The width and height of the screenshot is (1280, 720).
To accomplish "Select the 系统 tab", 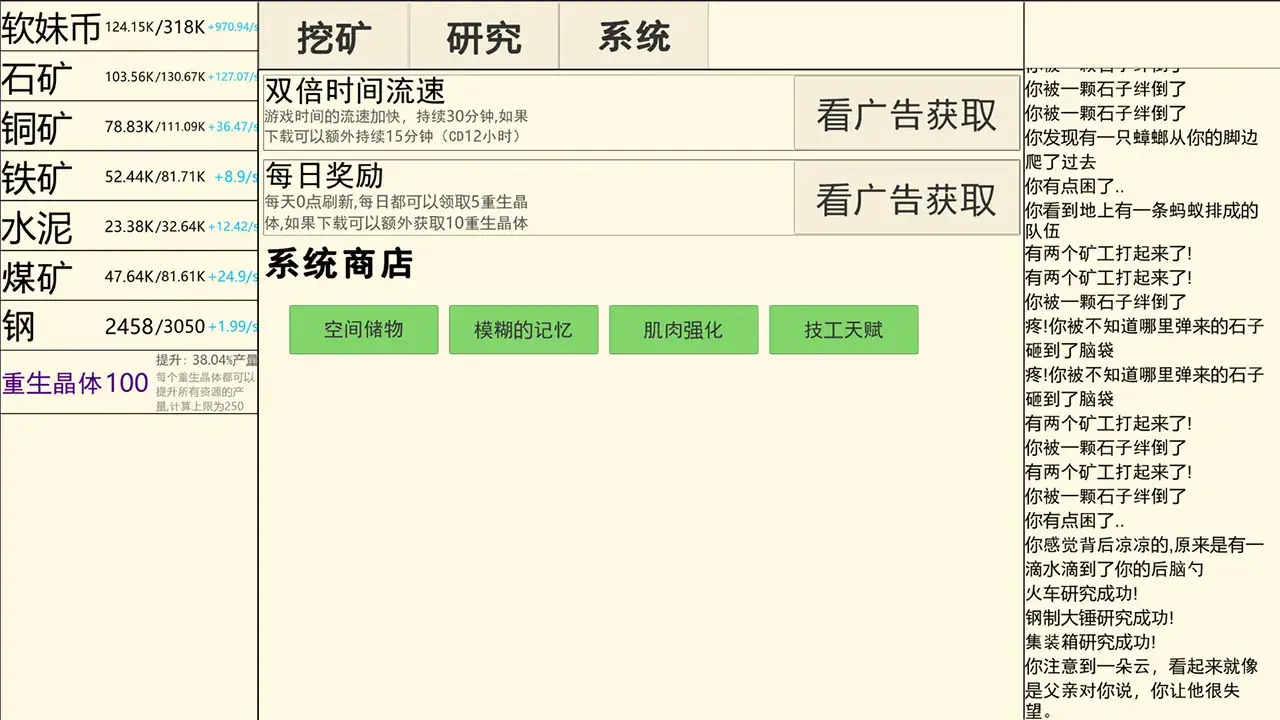I will tap(633, 36).
